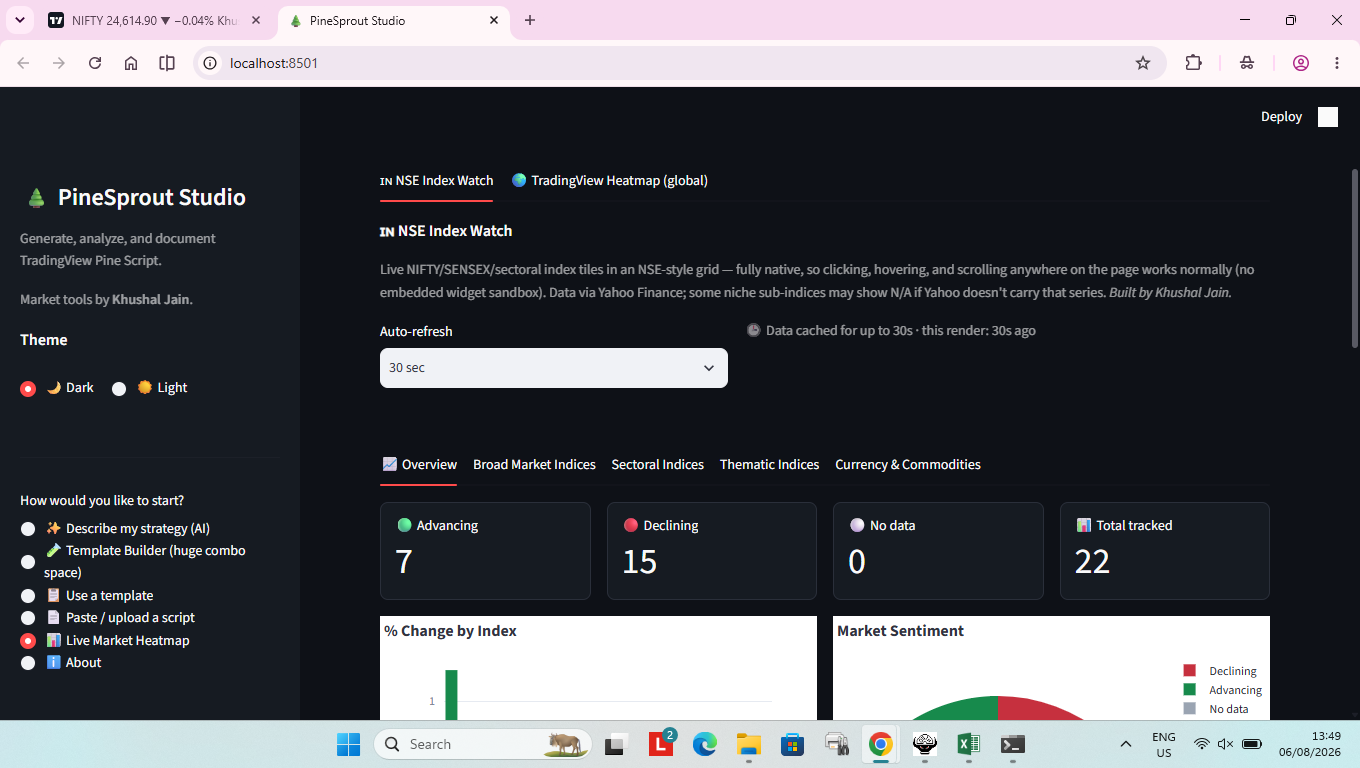
Task: Show hidden system tray icons
Action: pos(1126,744)
